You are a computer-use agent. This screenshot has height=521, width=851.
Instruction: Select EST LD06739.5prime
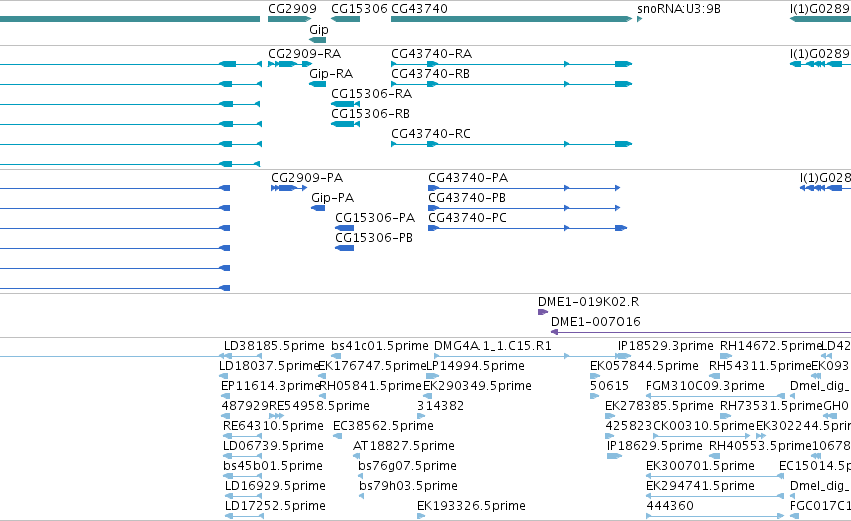[x=274, y=446]
